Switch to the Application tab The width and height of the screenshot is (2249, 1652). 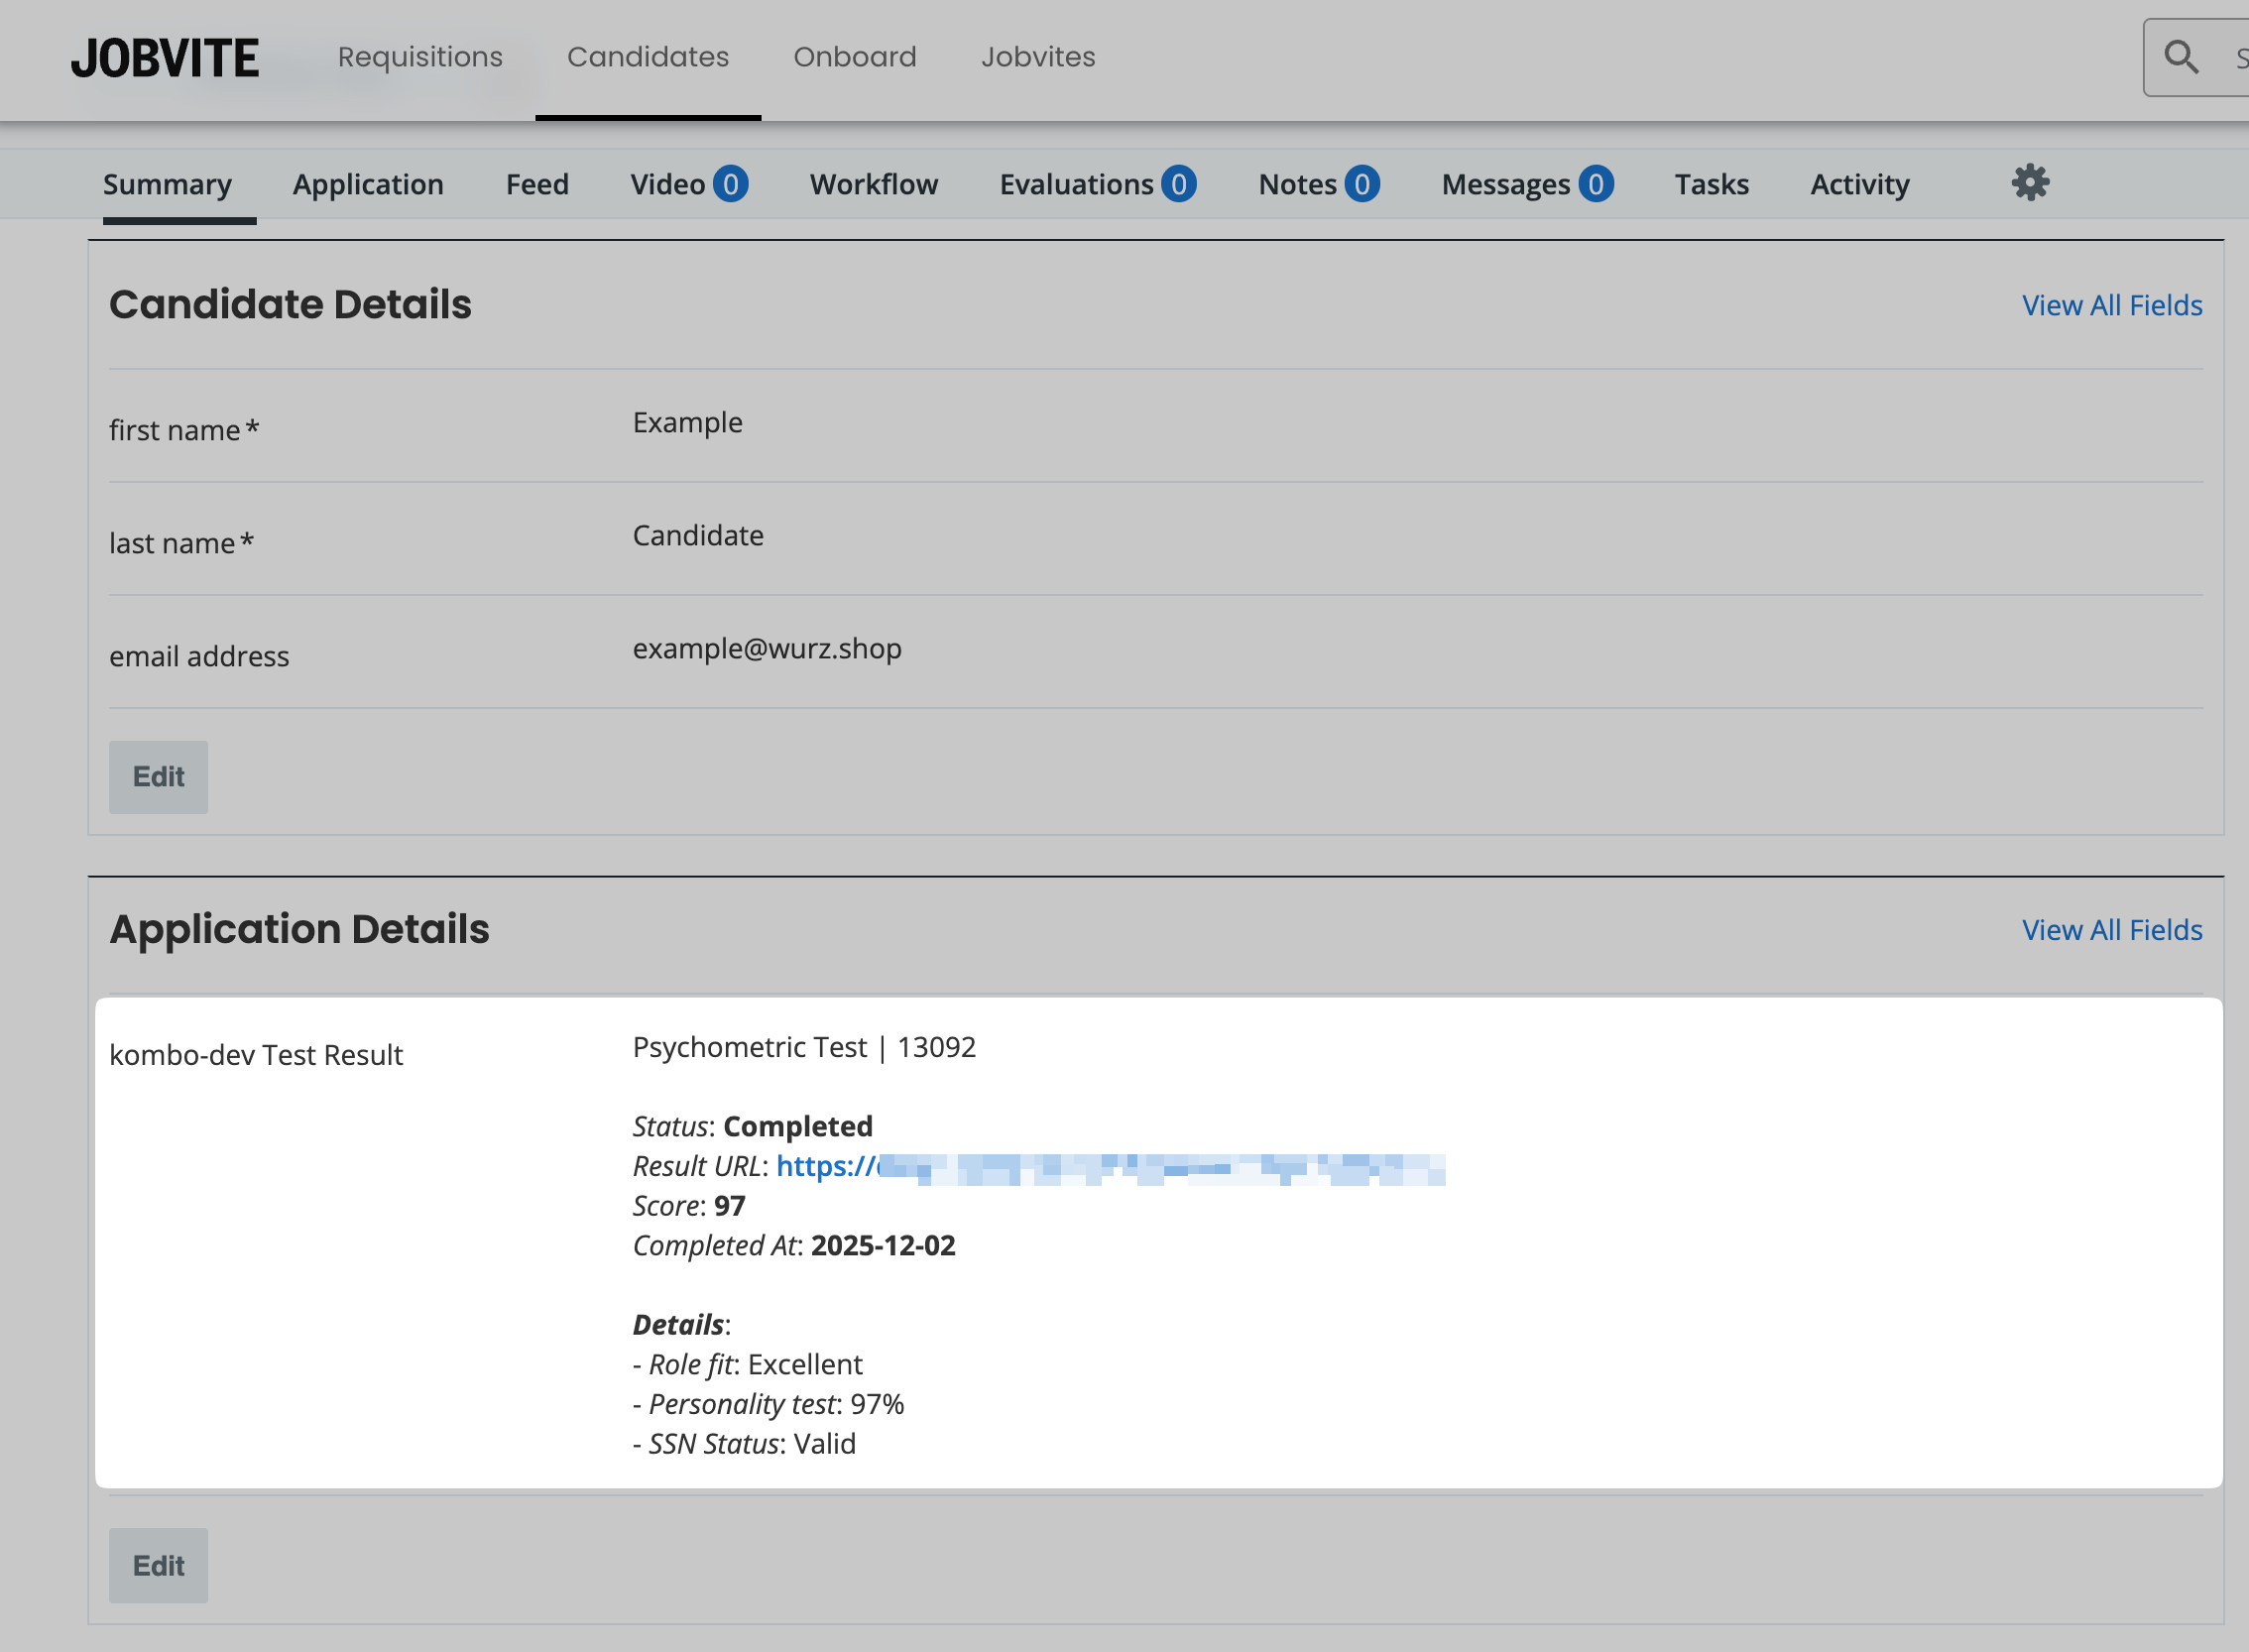coord(368,184)
